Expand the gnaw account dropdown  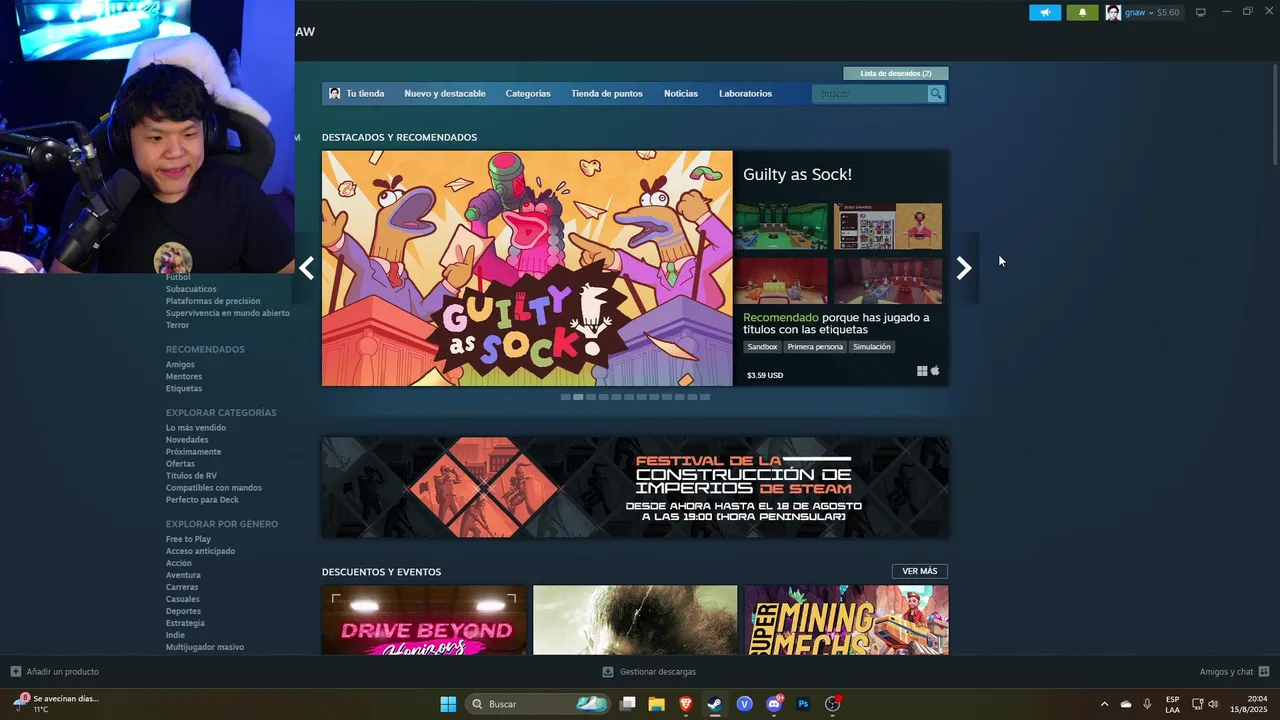tap(1152, 13)
